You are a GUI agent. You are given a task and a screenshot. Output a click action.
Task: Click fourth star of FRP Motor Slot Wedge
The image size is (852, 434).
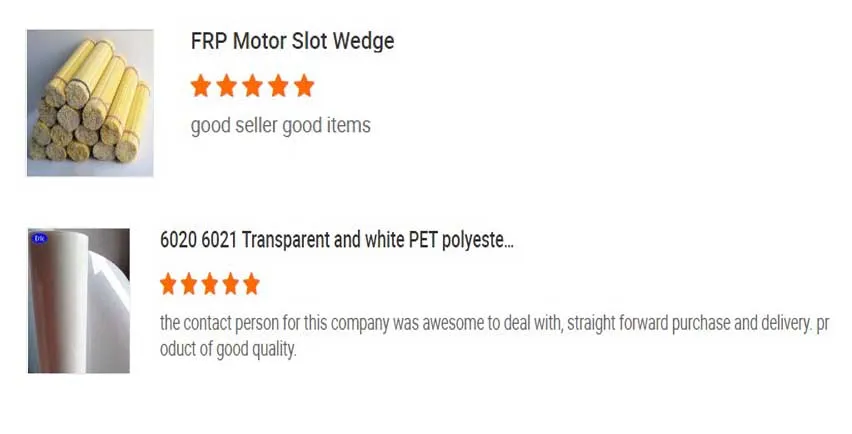(x=279, y=86)
